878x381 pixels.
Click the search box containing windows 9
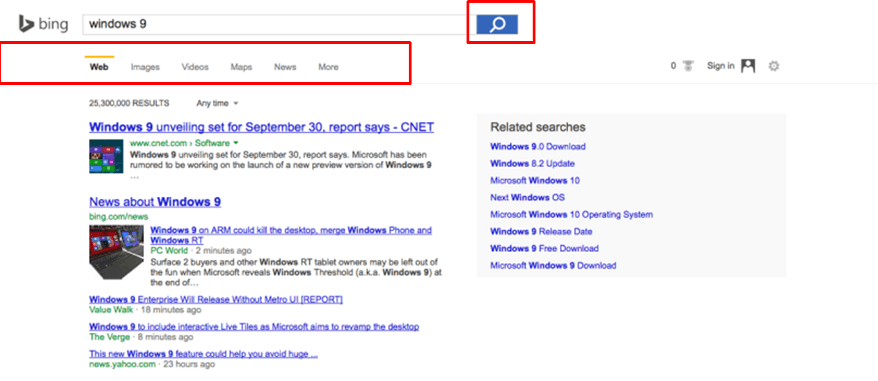click(x=278, y=24)
